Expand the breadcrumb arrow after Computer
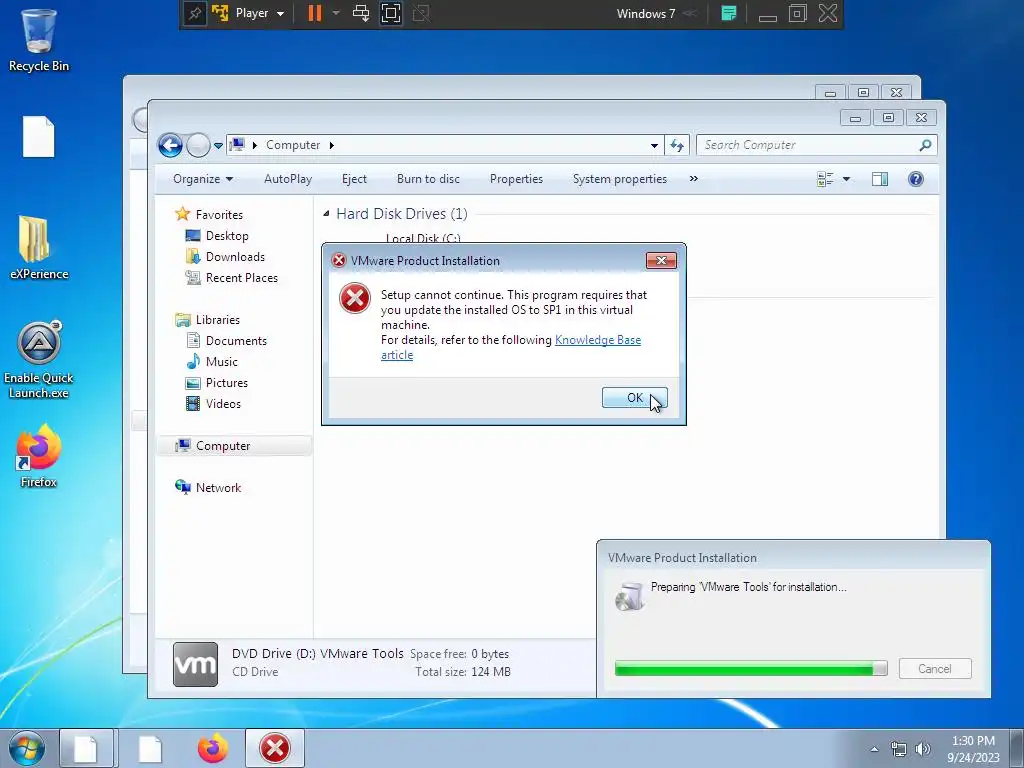 [332, 145]
